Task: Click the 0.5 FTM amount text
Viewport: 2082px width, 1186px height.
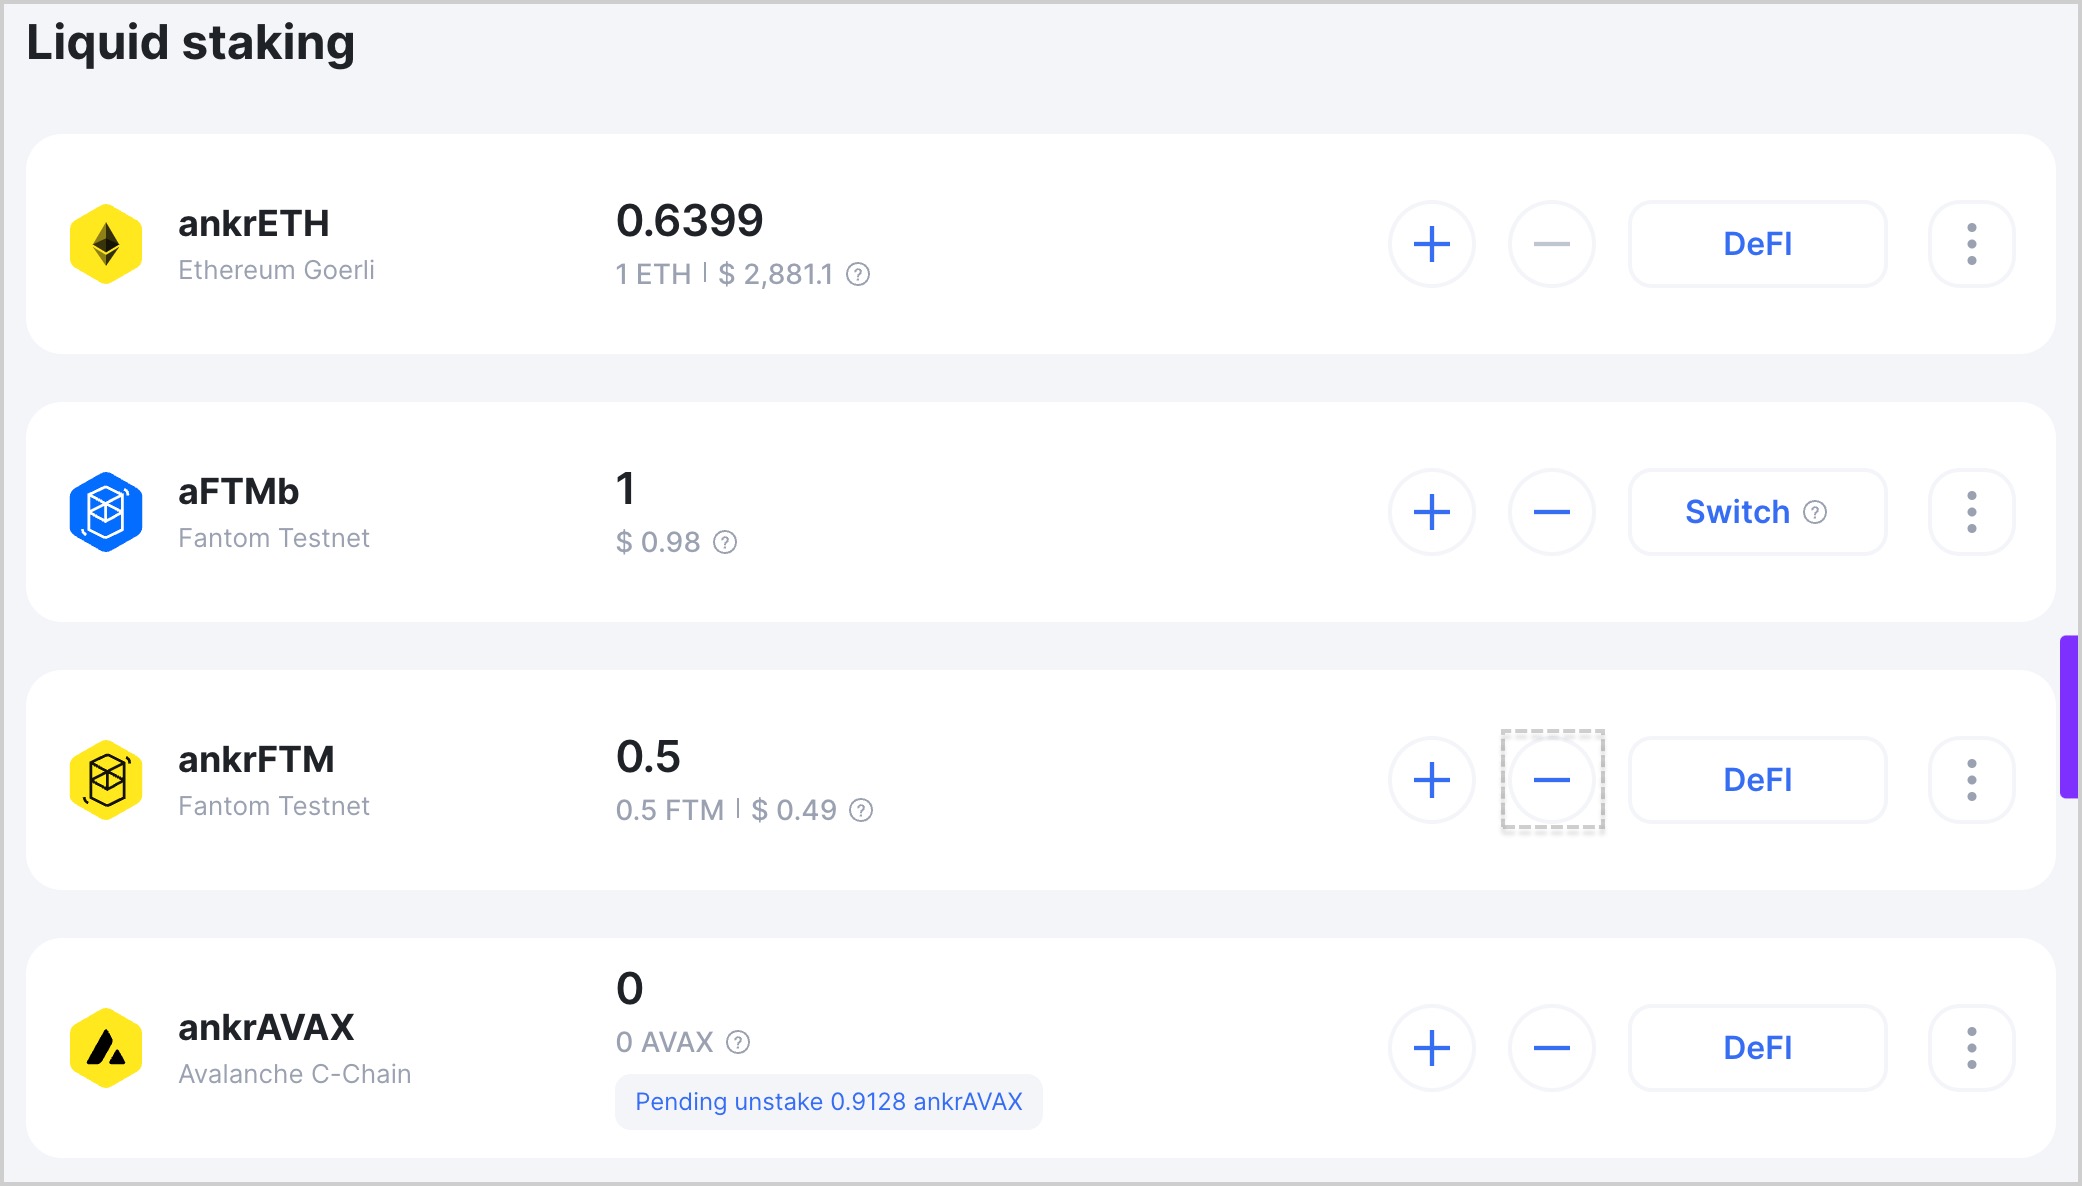Action: pos(670,810)
